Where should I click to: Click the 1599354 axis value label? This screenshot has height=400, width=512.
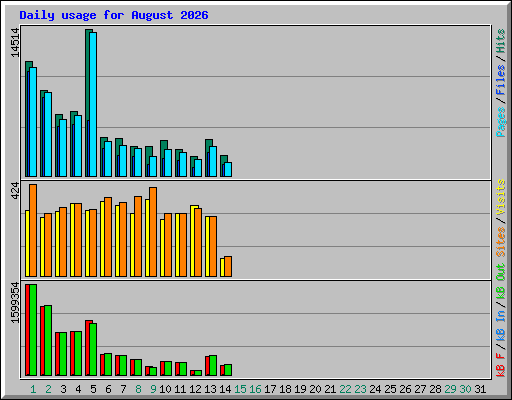click(15, 303)
